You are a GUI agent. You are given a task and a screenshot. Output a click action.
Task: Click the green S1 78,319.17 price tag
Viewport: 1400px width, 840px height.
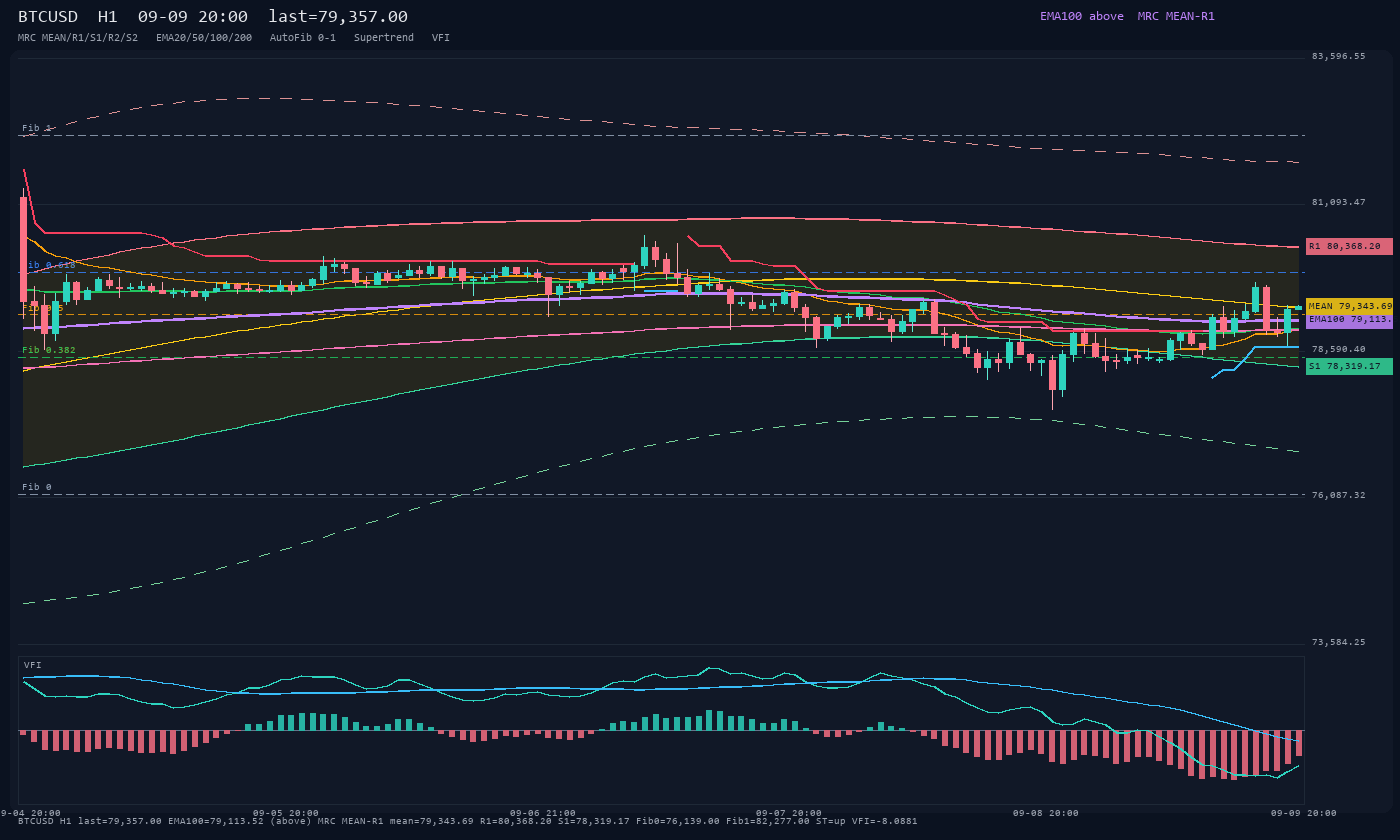1349,366
